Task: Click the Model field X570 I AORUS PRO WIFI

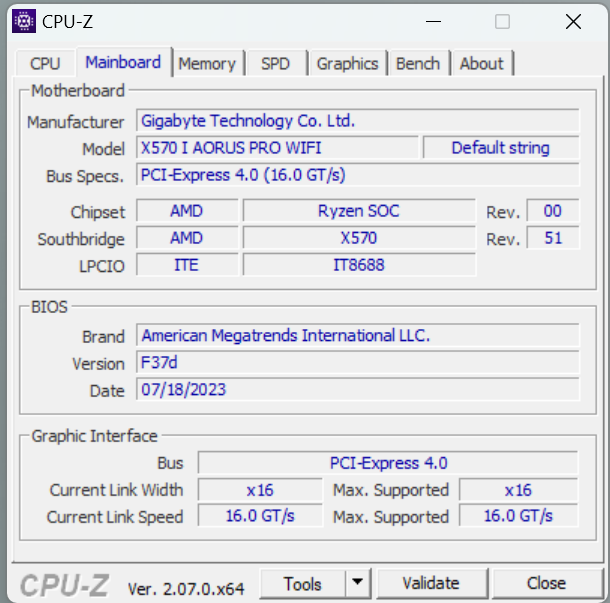Action: point(277,147)
